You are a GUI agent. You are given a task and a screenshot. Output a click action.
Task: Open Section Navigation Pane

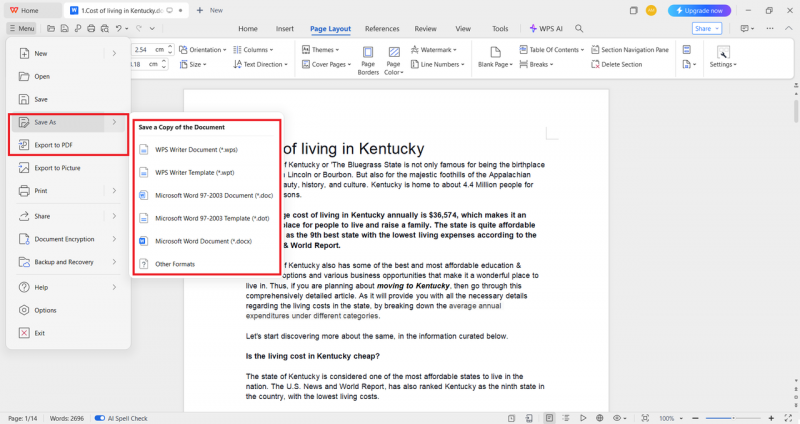click(630, 49)
